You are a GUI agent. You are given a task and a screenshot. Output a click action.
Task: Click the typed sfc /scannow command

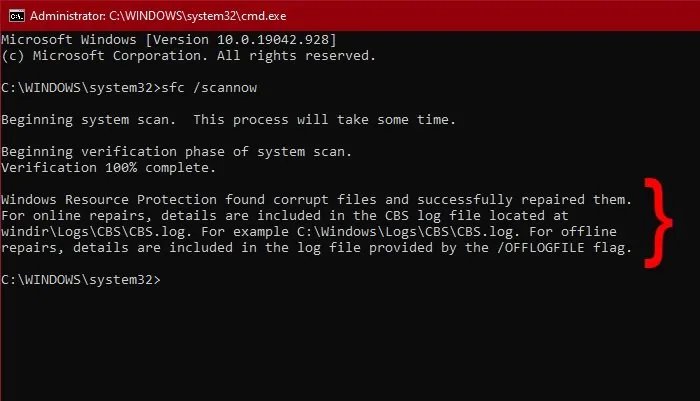click(207, 88)
